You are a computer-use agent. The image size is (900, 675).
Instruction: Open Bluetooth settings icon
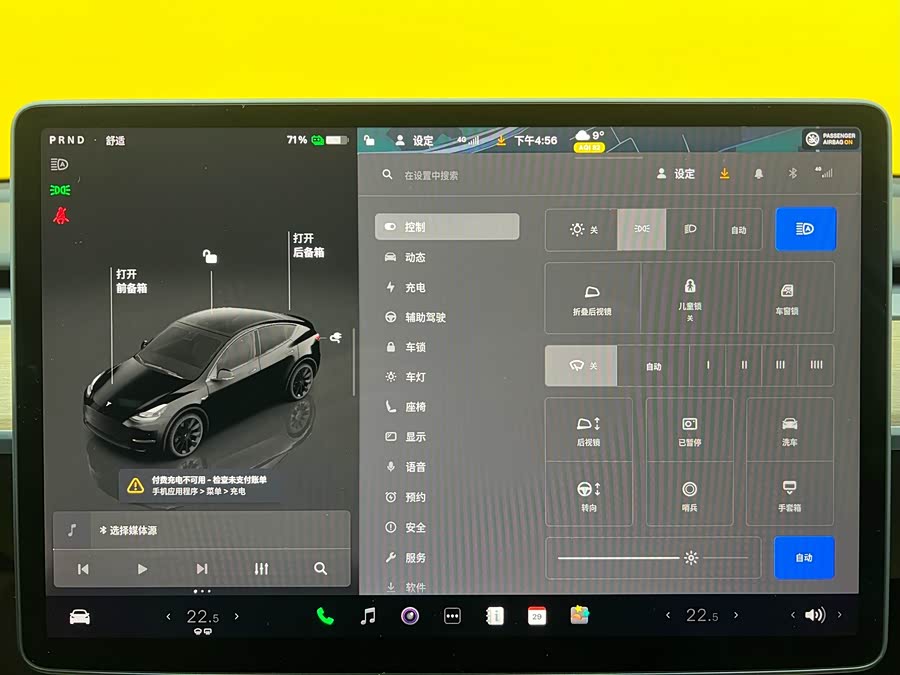click(x=793, y=173)
